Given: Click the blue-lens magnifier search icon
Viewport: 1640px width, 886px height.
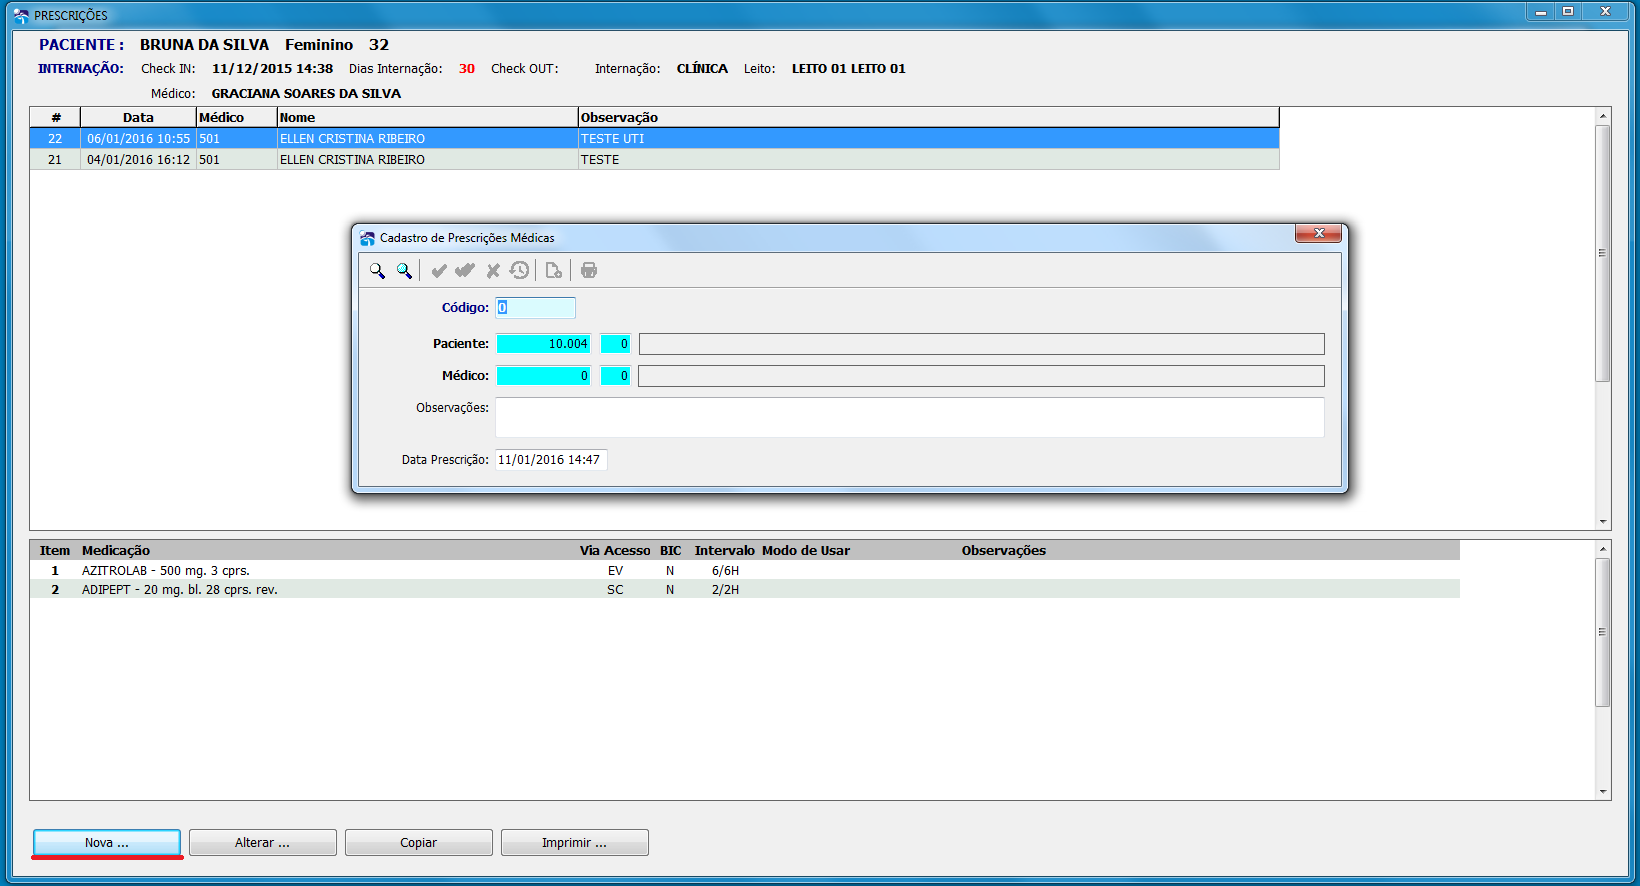Looking at the screenshot, I should (x=404, y=270).
